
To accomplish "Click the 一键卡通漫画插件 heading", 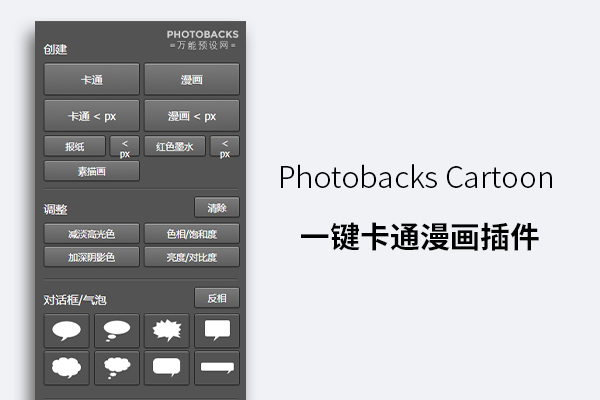I will [420, 237].
